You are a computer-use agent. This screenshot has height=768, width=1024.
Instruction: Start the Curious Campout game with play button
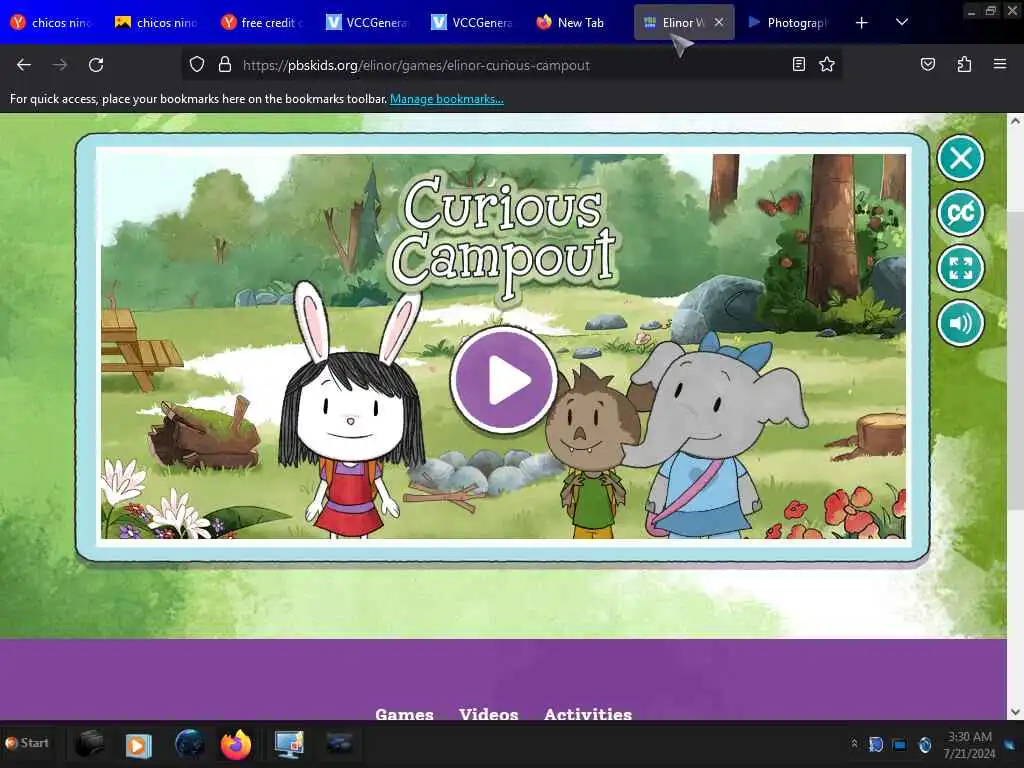coord(504,379)
